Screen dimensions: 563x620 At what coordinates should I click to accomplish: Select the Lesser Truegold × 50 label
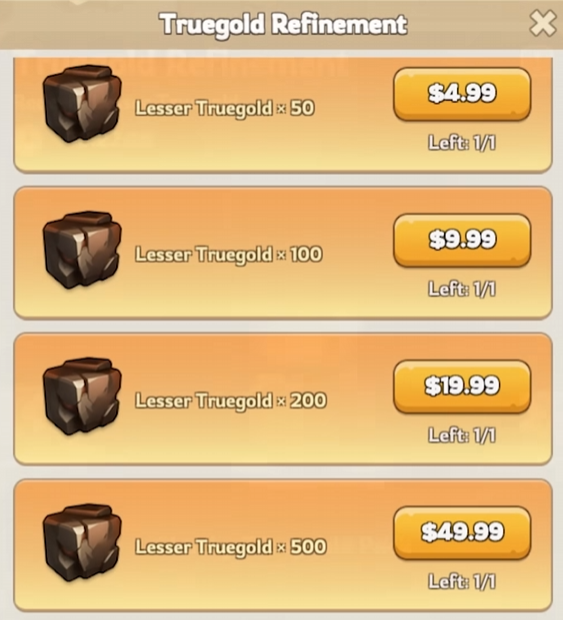click(225, 108)
